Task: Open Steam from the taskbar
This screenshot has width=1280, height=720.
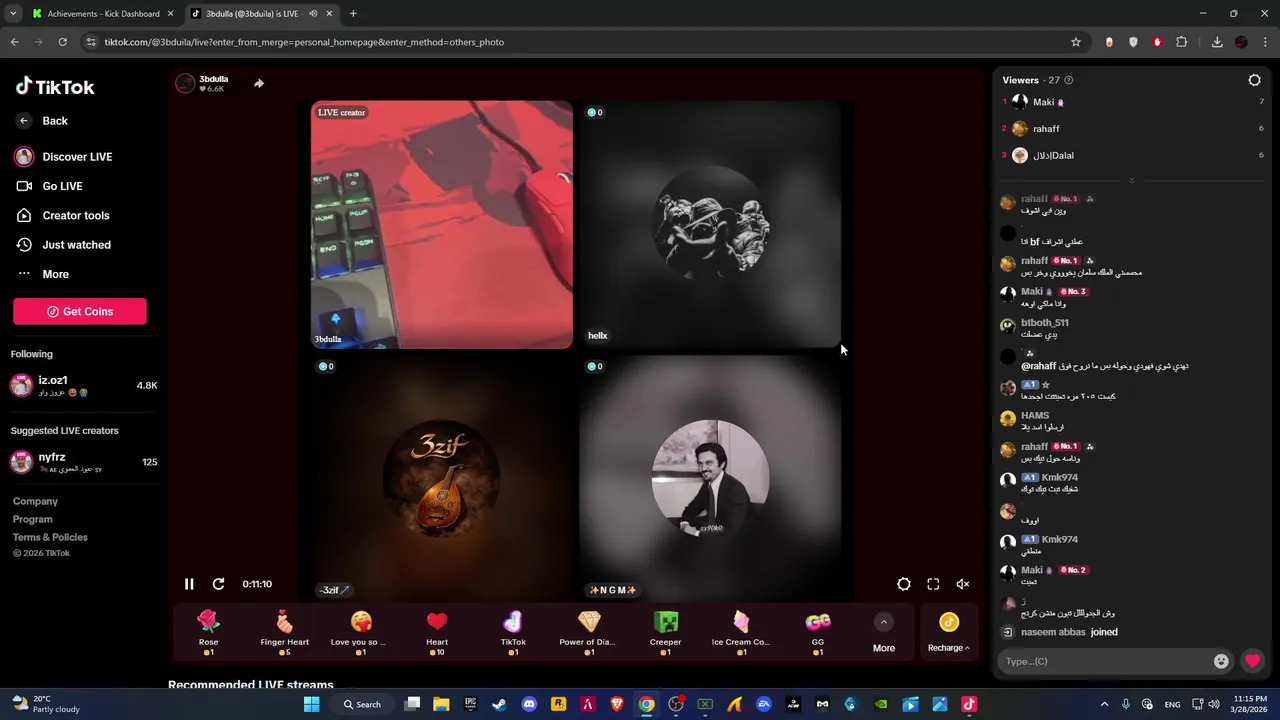Action: [x=499, y=704]
